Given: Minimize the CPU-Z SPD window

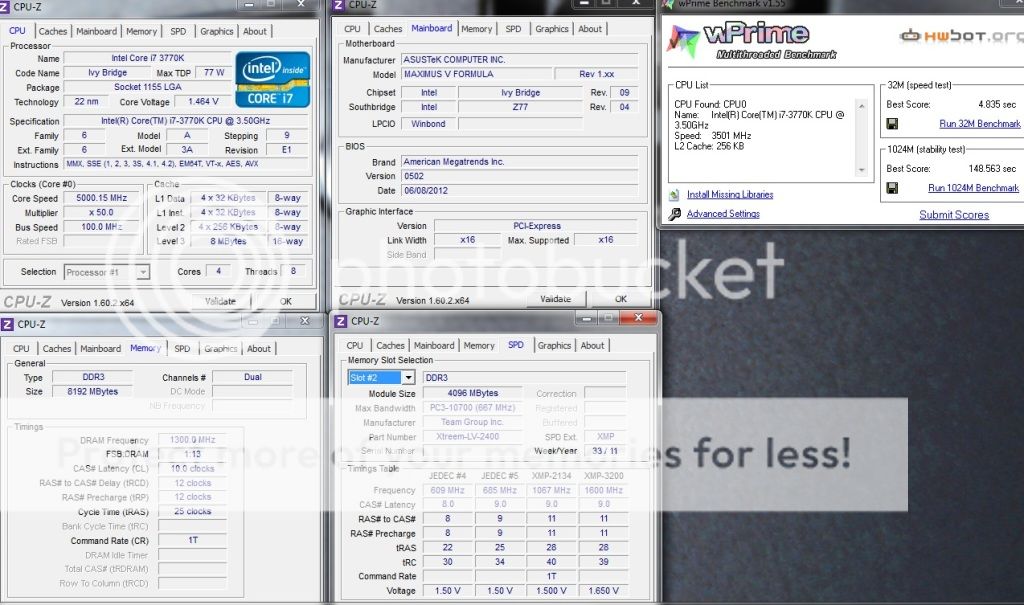Looking at the screenshot, I should 586,318.
